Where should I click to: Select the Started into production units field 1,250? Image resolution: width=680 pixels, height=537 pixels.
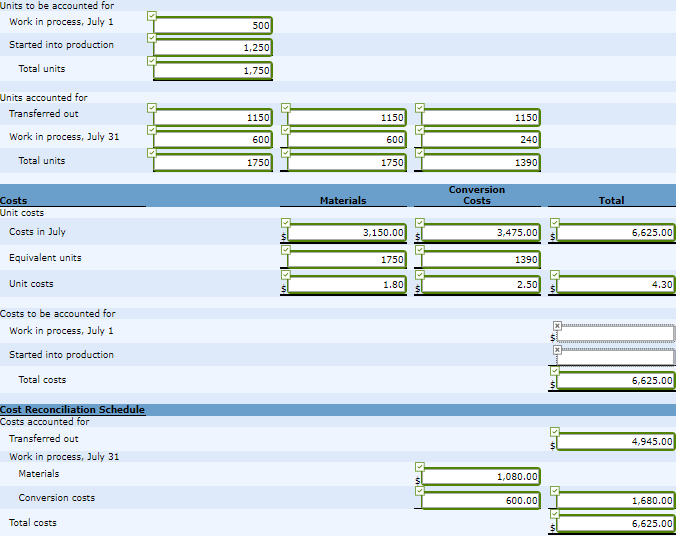(212, 47)
